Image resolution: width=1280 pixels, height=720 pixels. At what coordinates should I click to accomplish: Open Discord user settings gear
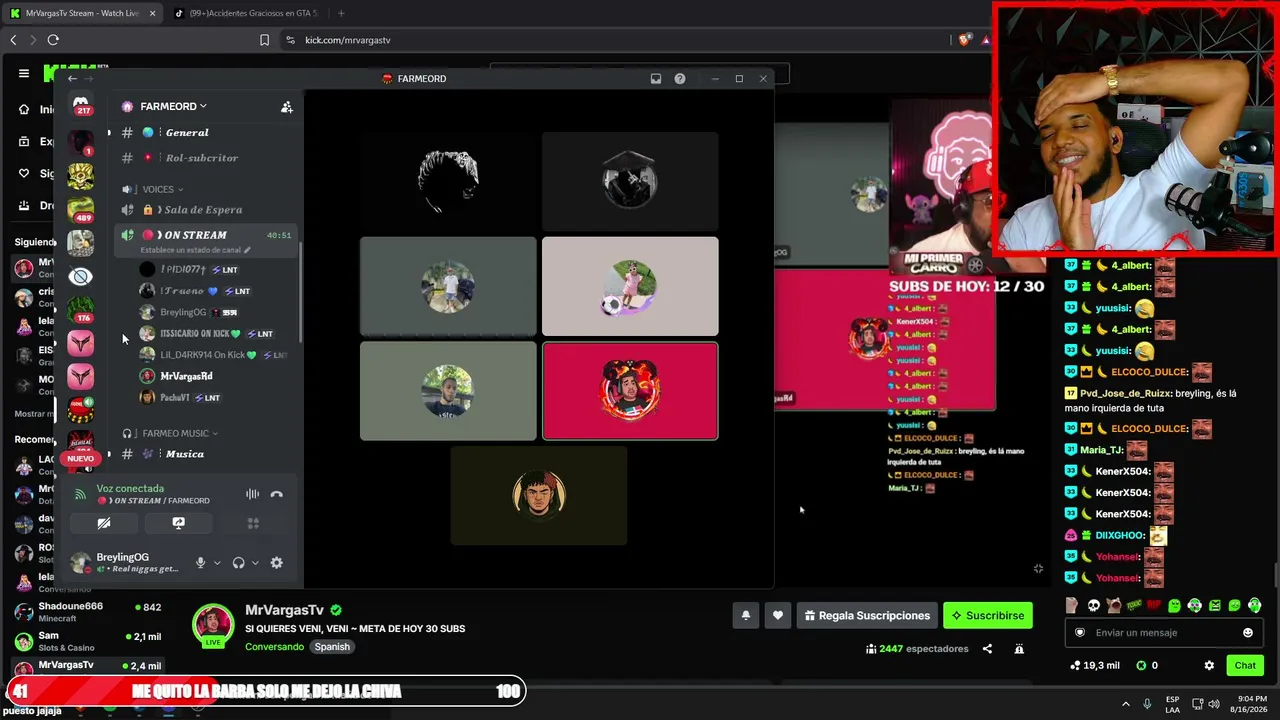pos(277,563)
